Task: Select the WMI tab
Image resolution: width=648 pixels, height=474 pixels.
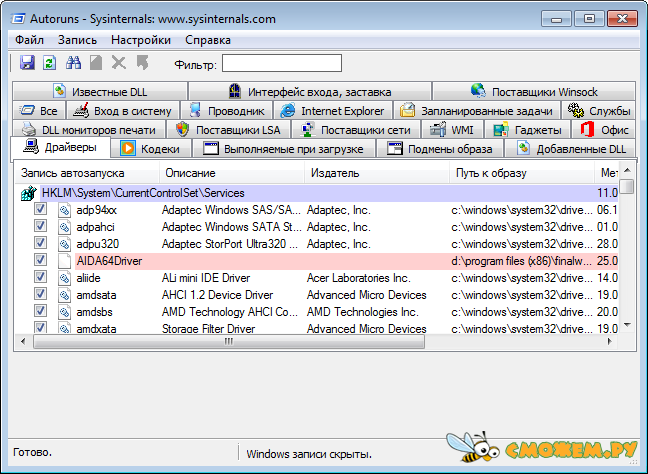Action: [452, 130]
